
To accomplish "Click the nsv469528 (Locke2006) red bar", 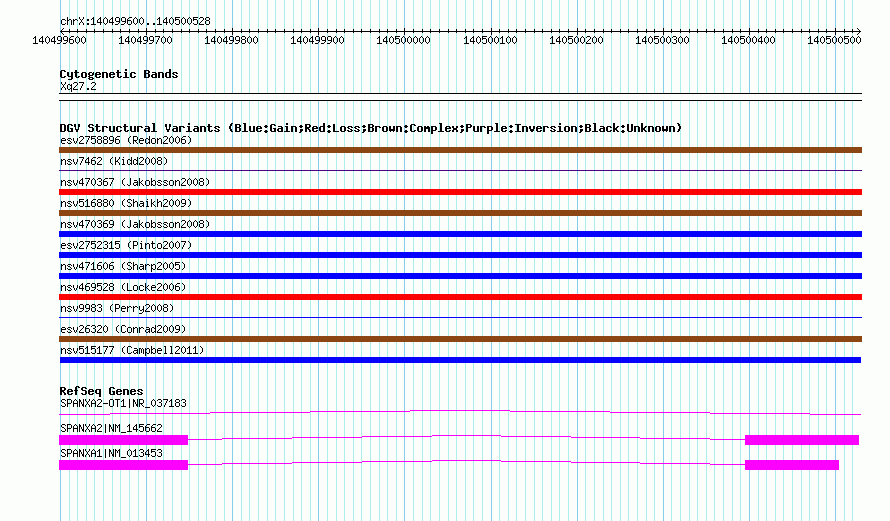I will tap(460, 297).
